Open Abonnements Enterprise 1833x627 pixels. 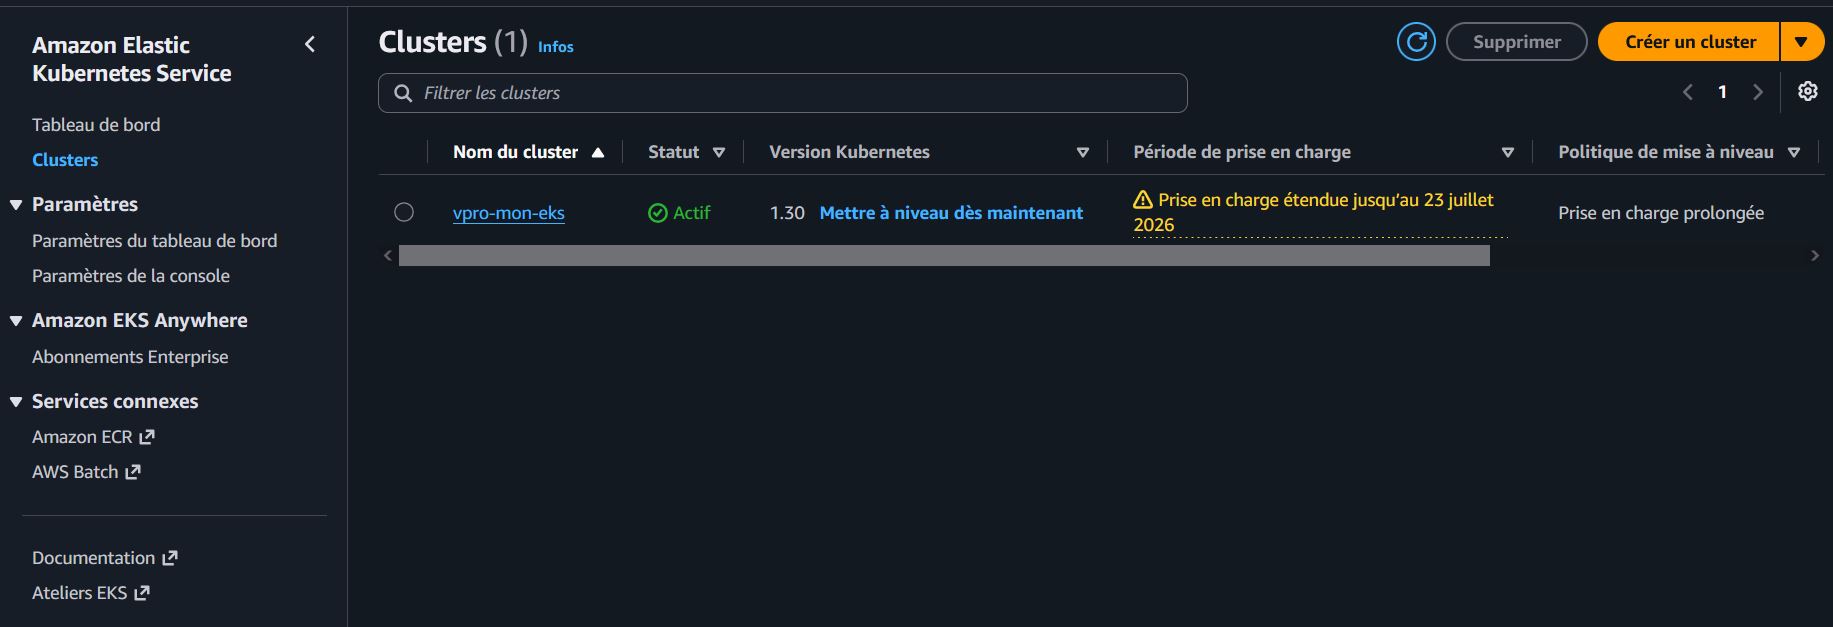[130, 357]
